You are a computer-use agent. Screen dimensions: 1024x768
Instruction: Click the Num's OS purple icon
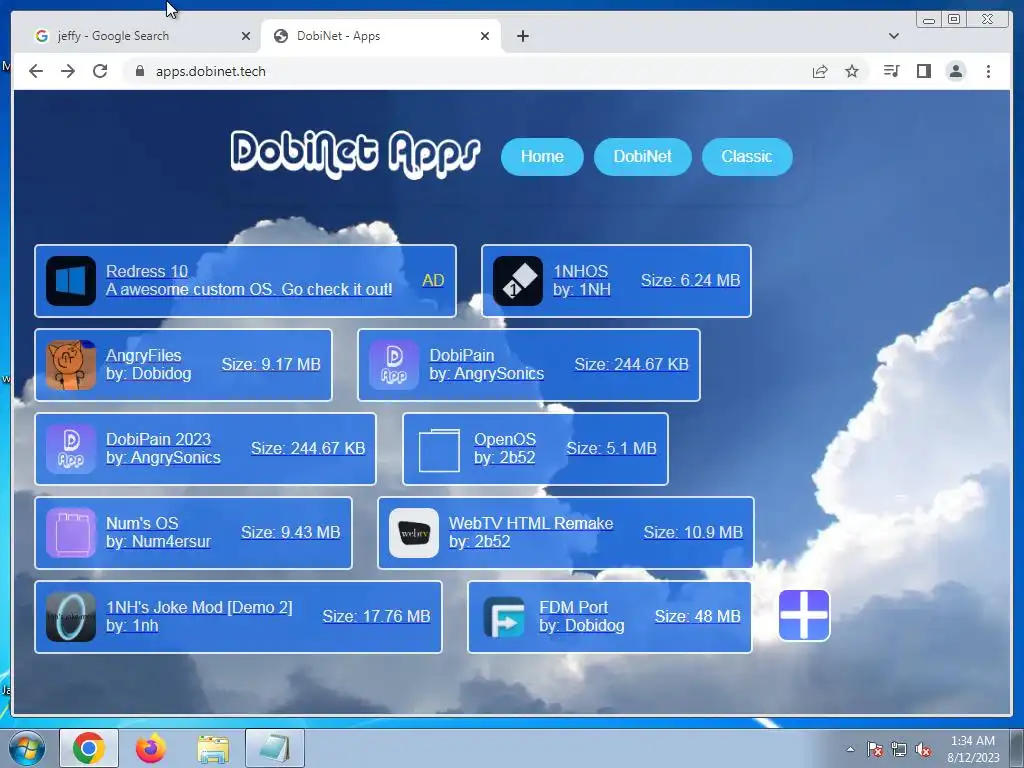tap(71, 533)
